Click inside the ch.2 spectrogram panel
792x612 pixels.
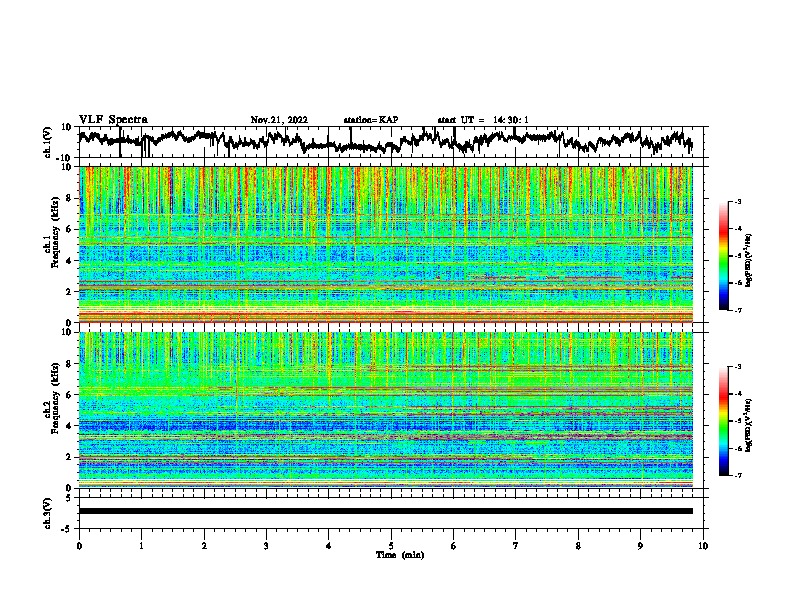coord(385,410)
